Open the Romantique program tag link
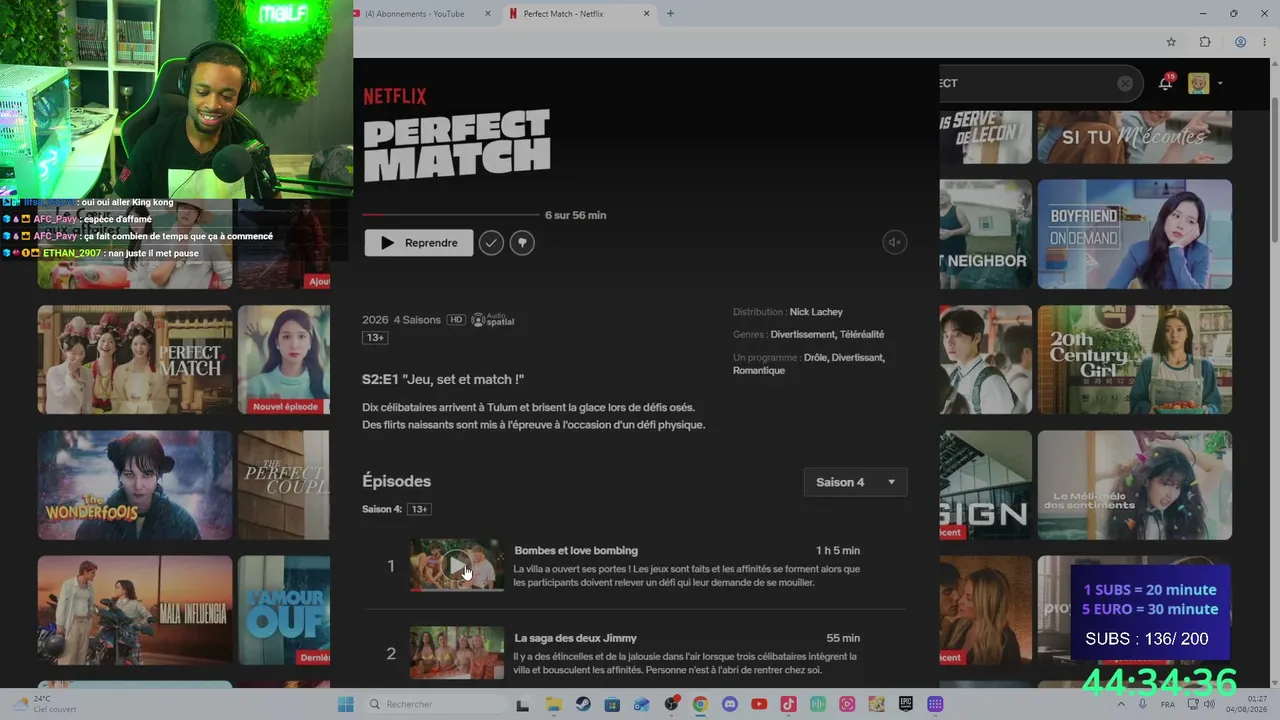Screen dimensions: 1280x720 click(759, 371)
